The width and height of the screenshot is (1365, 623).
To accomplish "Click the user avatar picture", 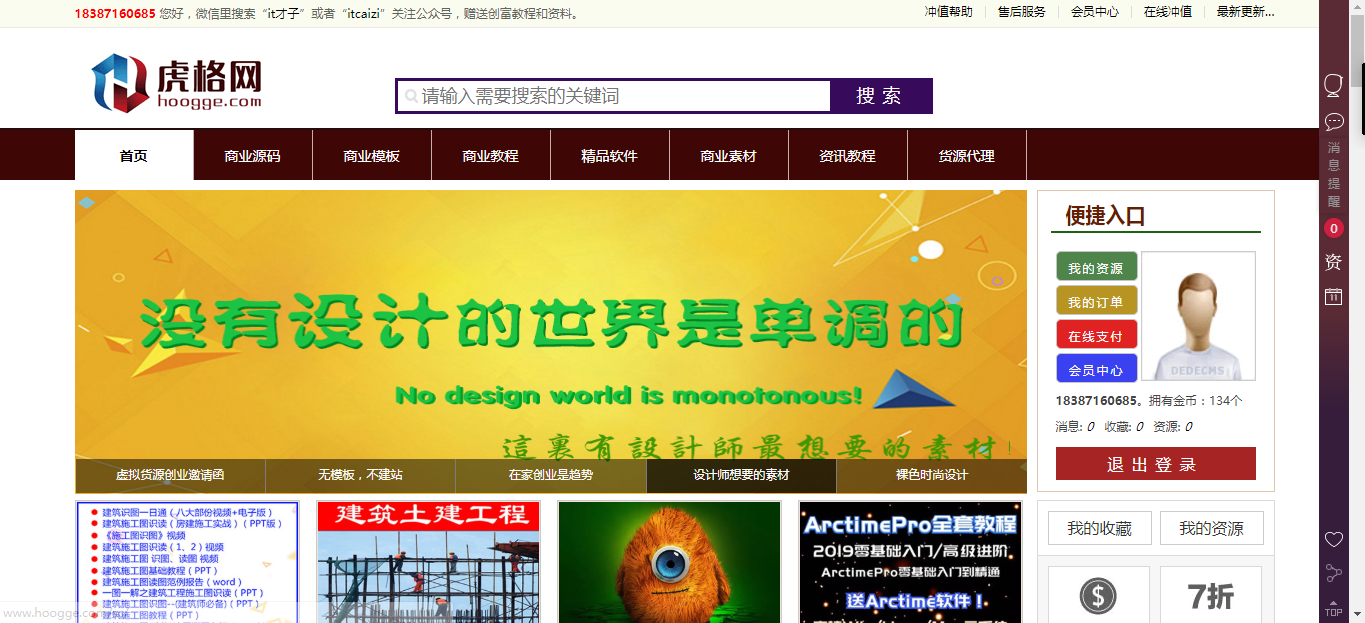I will (1198, 316).
